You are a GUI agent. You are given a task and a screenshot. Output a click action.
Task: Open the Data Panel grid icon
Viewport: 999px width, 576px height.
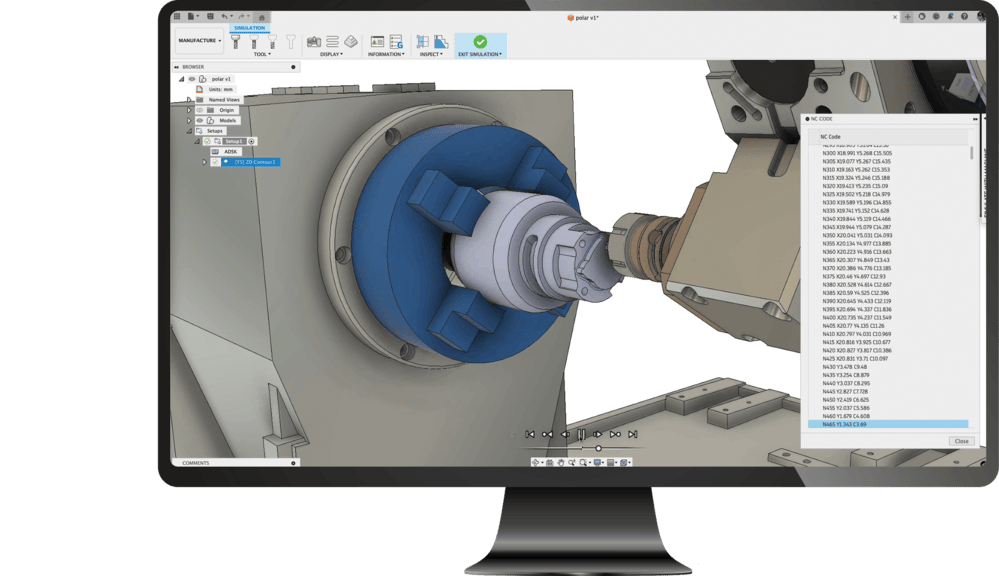pyautogui.click(x=178, y=17)
